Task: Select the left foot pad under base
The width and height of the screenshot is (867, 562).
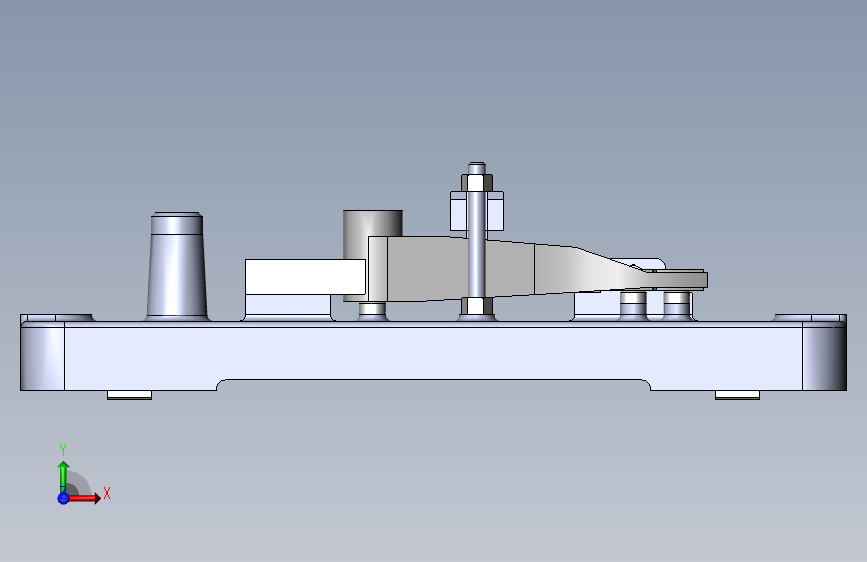Action: tap(129, 395)
